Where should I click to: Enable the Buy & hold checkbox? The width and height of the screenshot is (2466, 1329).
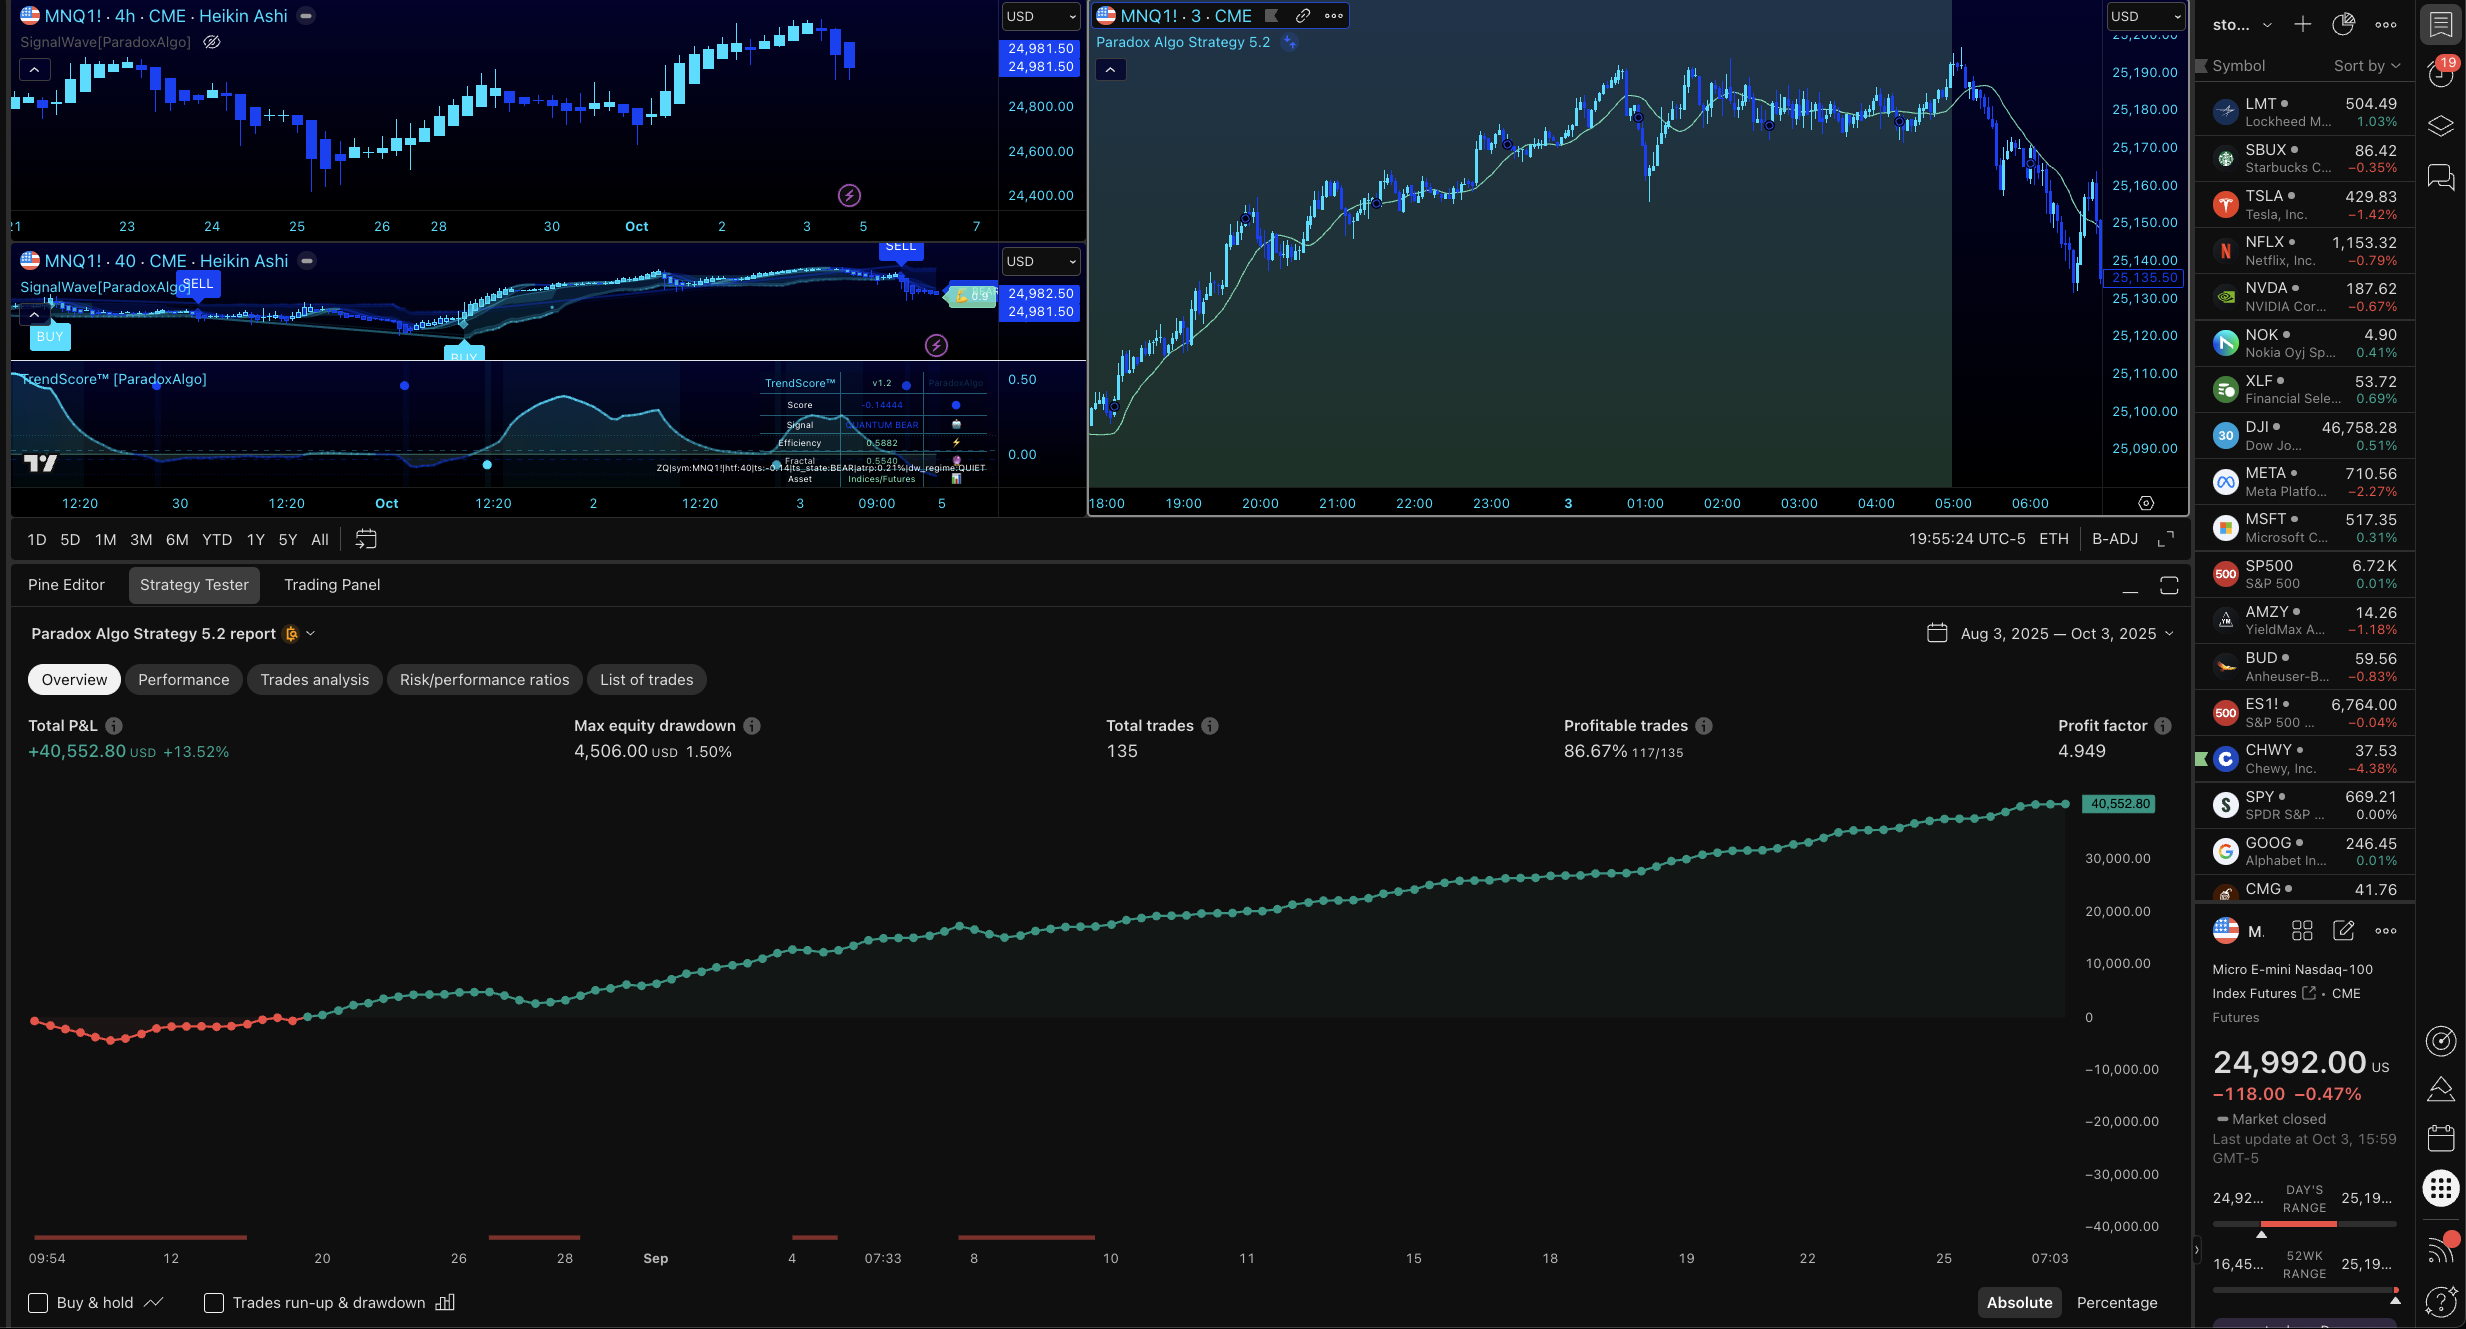(38, 1302)
